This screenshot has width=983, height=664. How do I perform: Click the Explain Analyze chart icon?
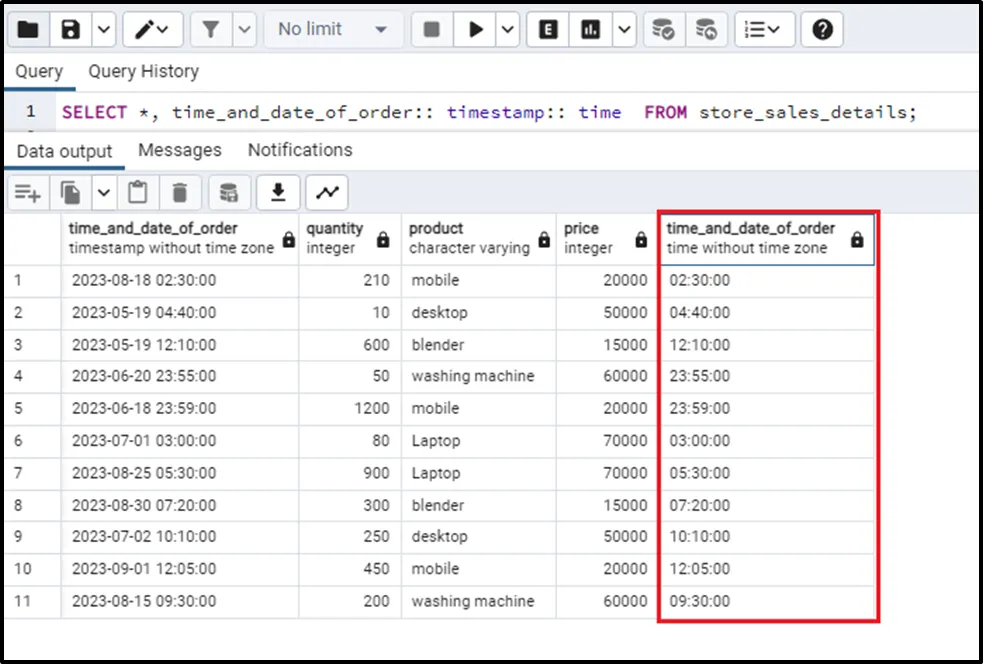[x=592, y=30]
